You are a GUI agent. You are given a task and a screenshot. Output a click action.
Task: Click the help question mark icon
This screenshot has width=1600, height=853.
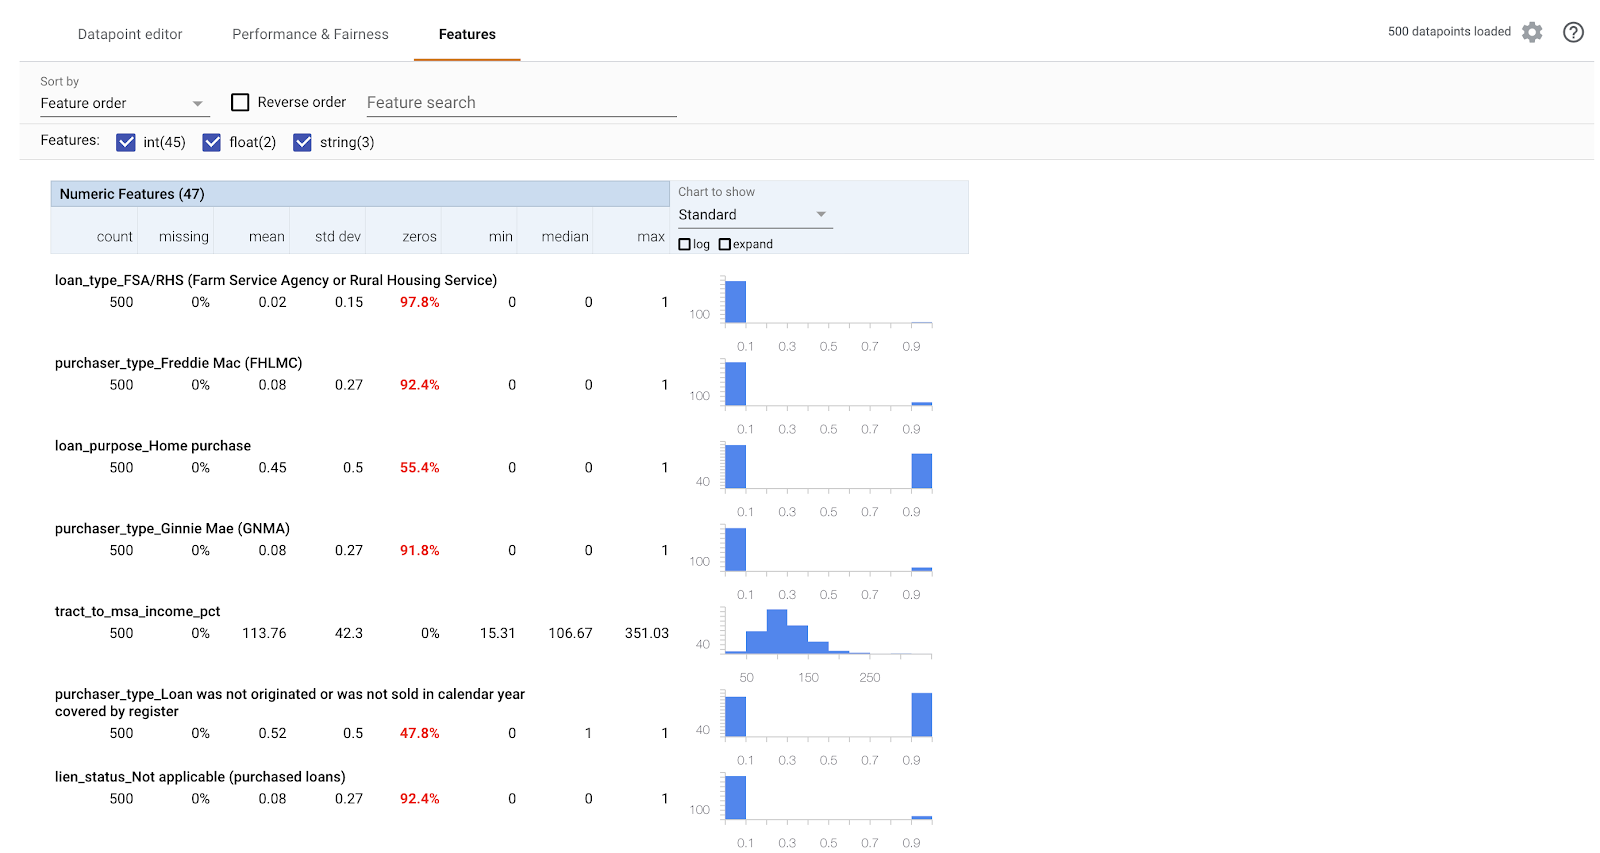coord(1573,33)
